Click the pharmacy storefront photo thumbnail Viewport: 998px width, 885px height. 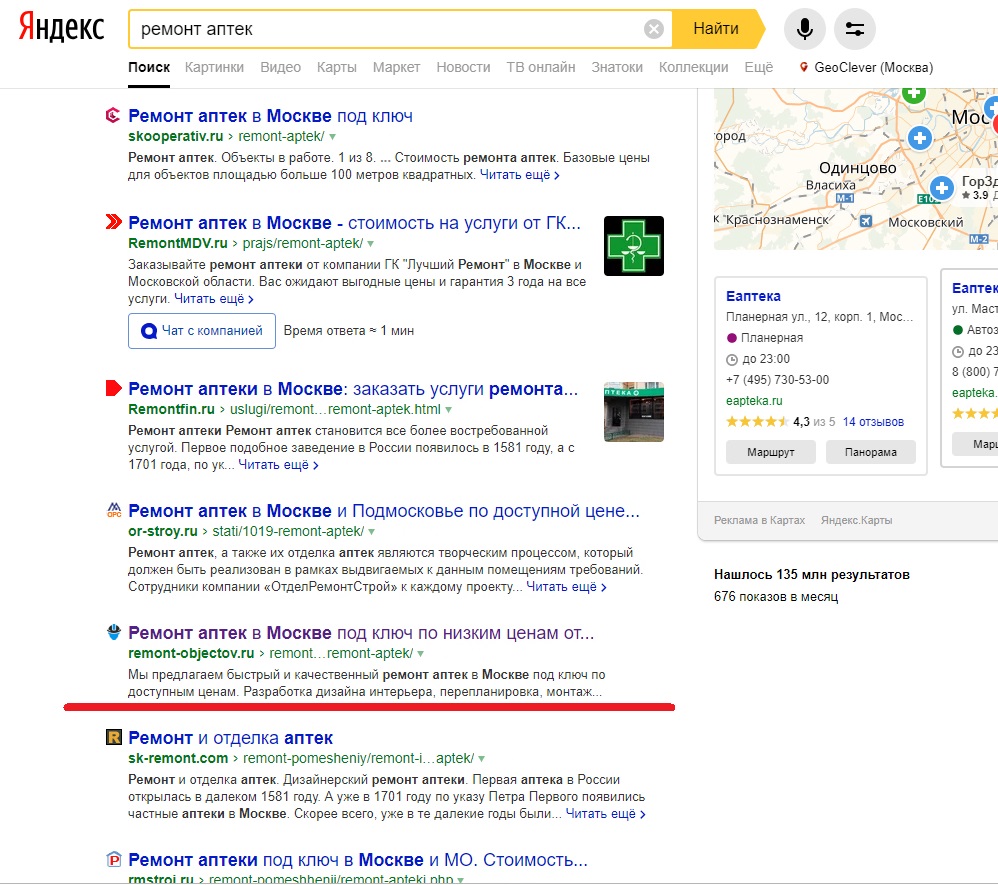[x=634, y=412]
